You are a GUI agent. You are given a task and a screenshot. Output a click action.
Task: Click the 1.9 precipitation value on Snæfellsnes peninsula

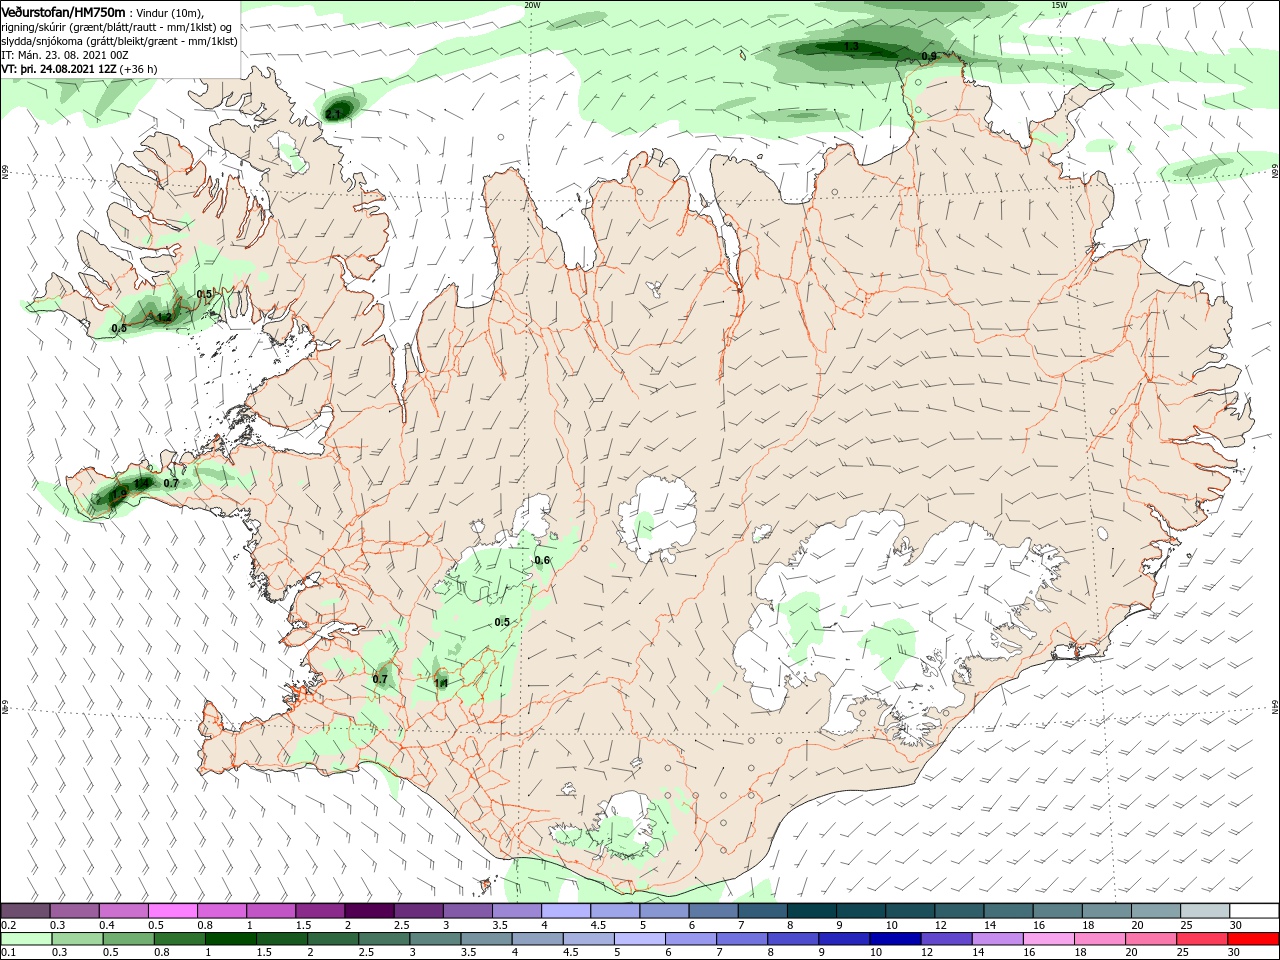click(119, 494)
